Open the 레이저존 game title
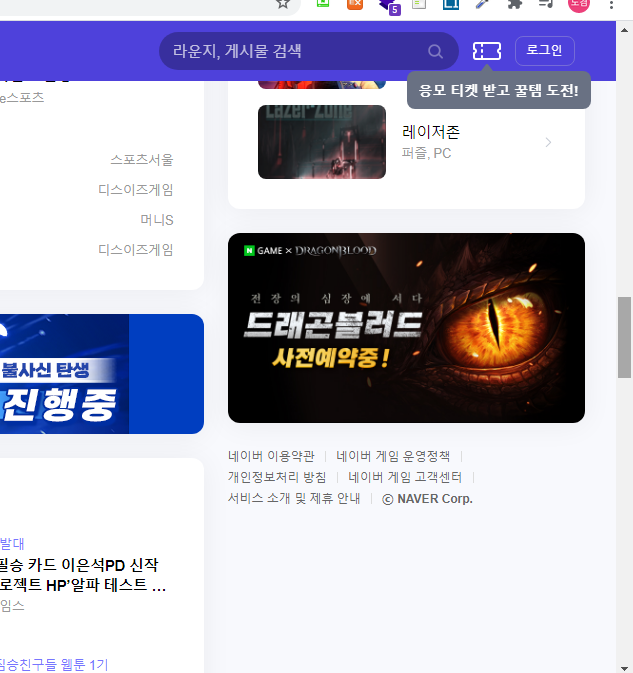This screenshot has height=673, width=633. (431, 132)
